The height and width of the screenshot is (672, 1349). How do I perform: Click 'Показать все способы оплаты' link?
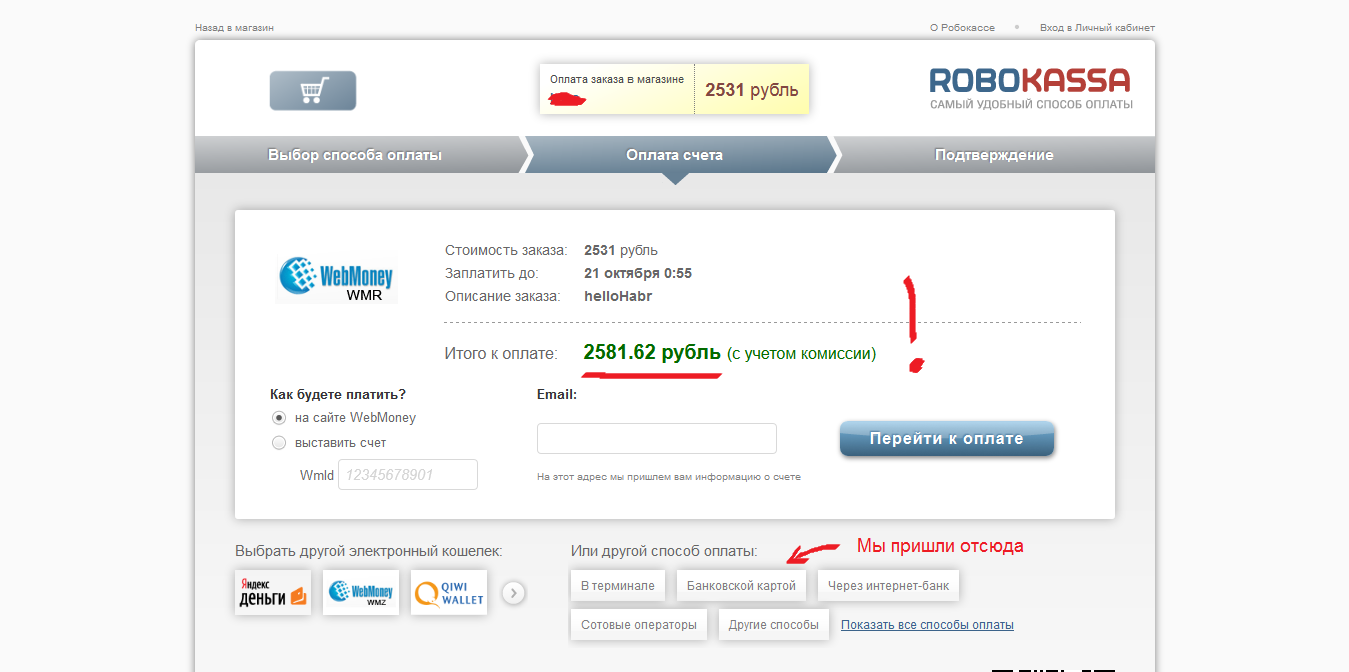(927, 625)
